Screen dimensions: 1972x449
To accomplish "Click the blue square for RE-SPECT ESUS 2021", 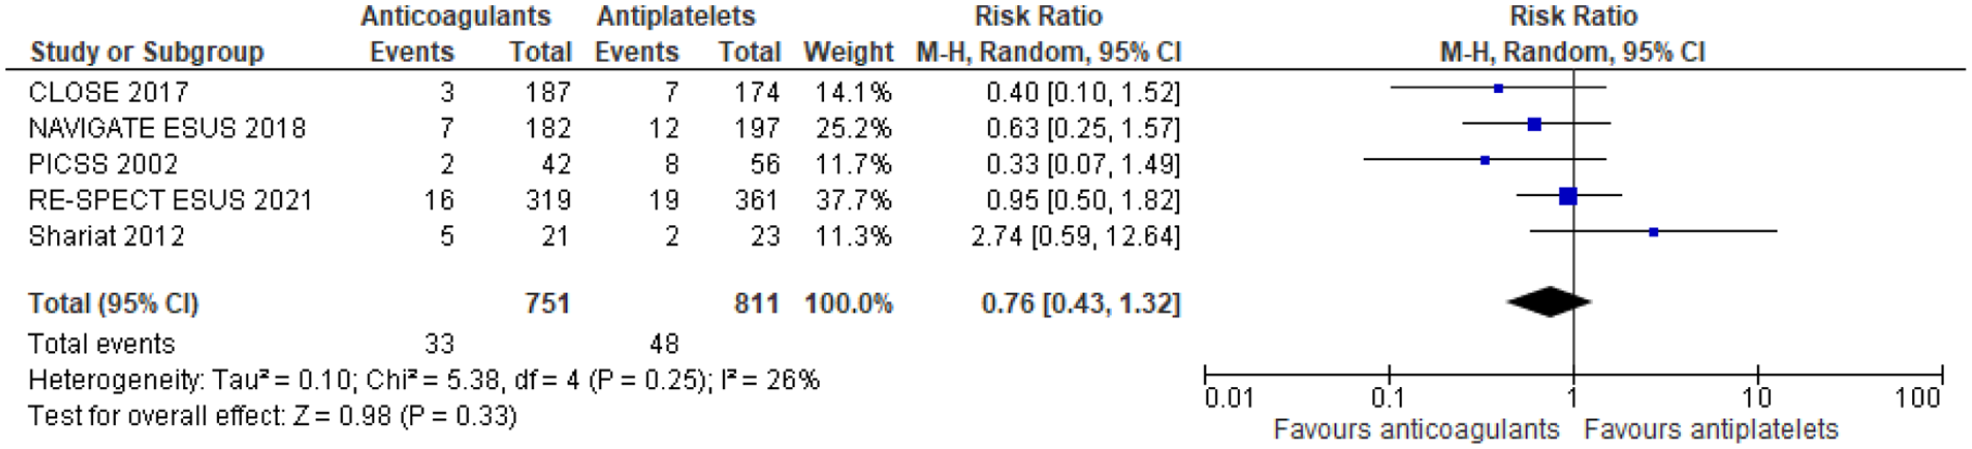I will [x=1568, y=196].
